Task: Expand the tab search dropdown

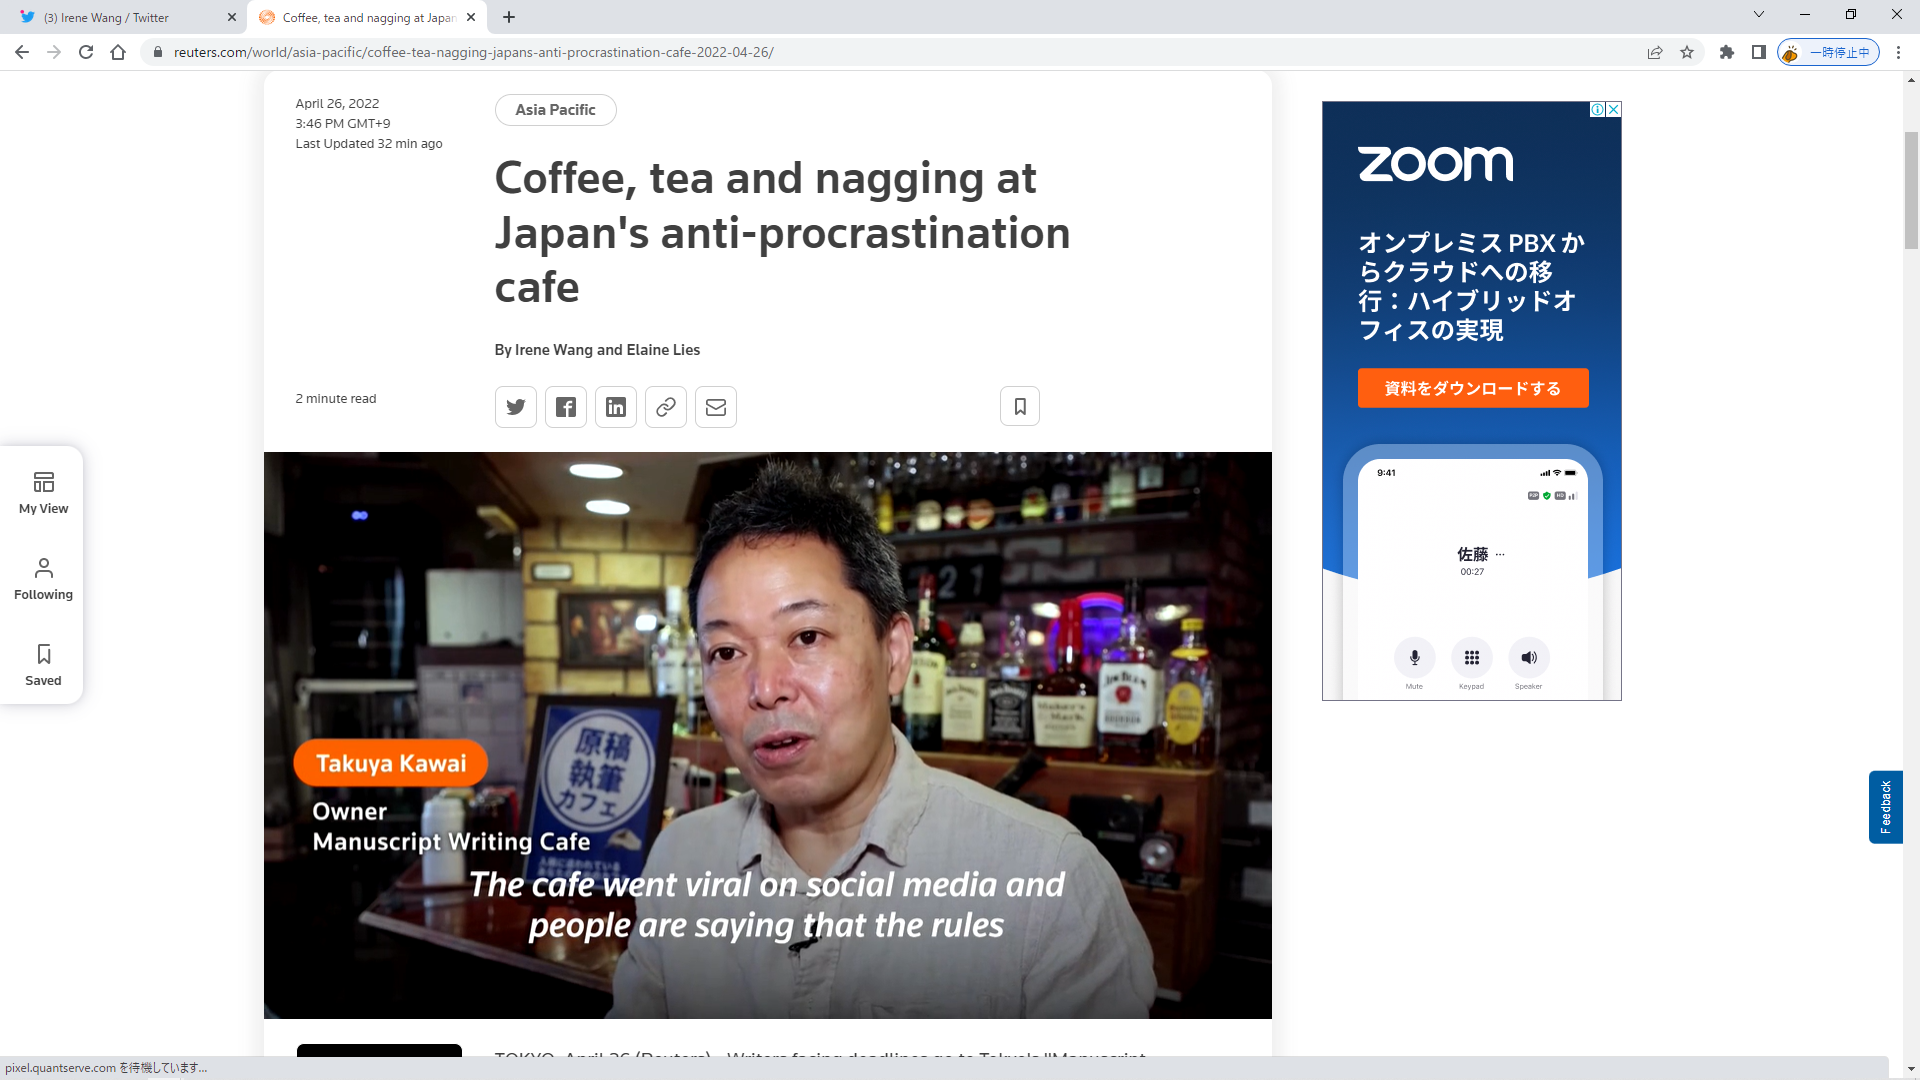Action: pos(1758,15)
